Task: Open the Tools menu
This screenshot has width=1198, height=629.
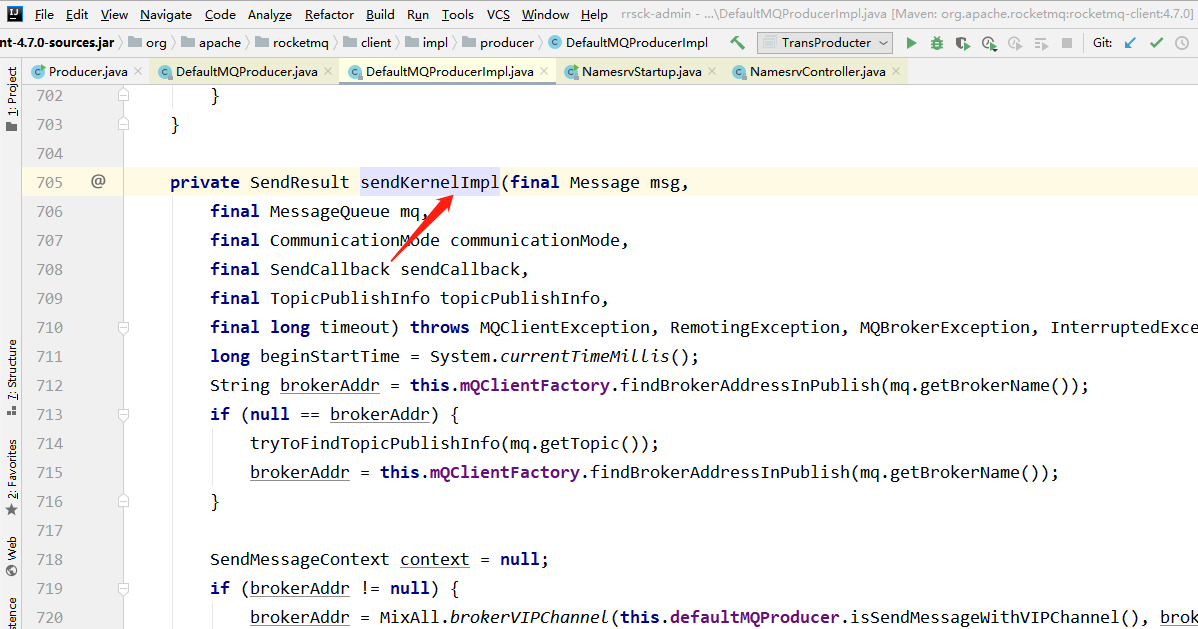Action: pyautogui.click(x=458, y=15)
